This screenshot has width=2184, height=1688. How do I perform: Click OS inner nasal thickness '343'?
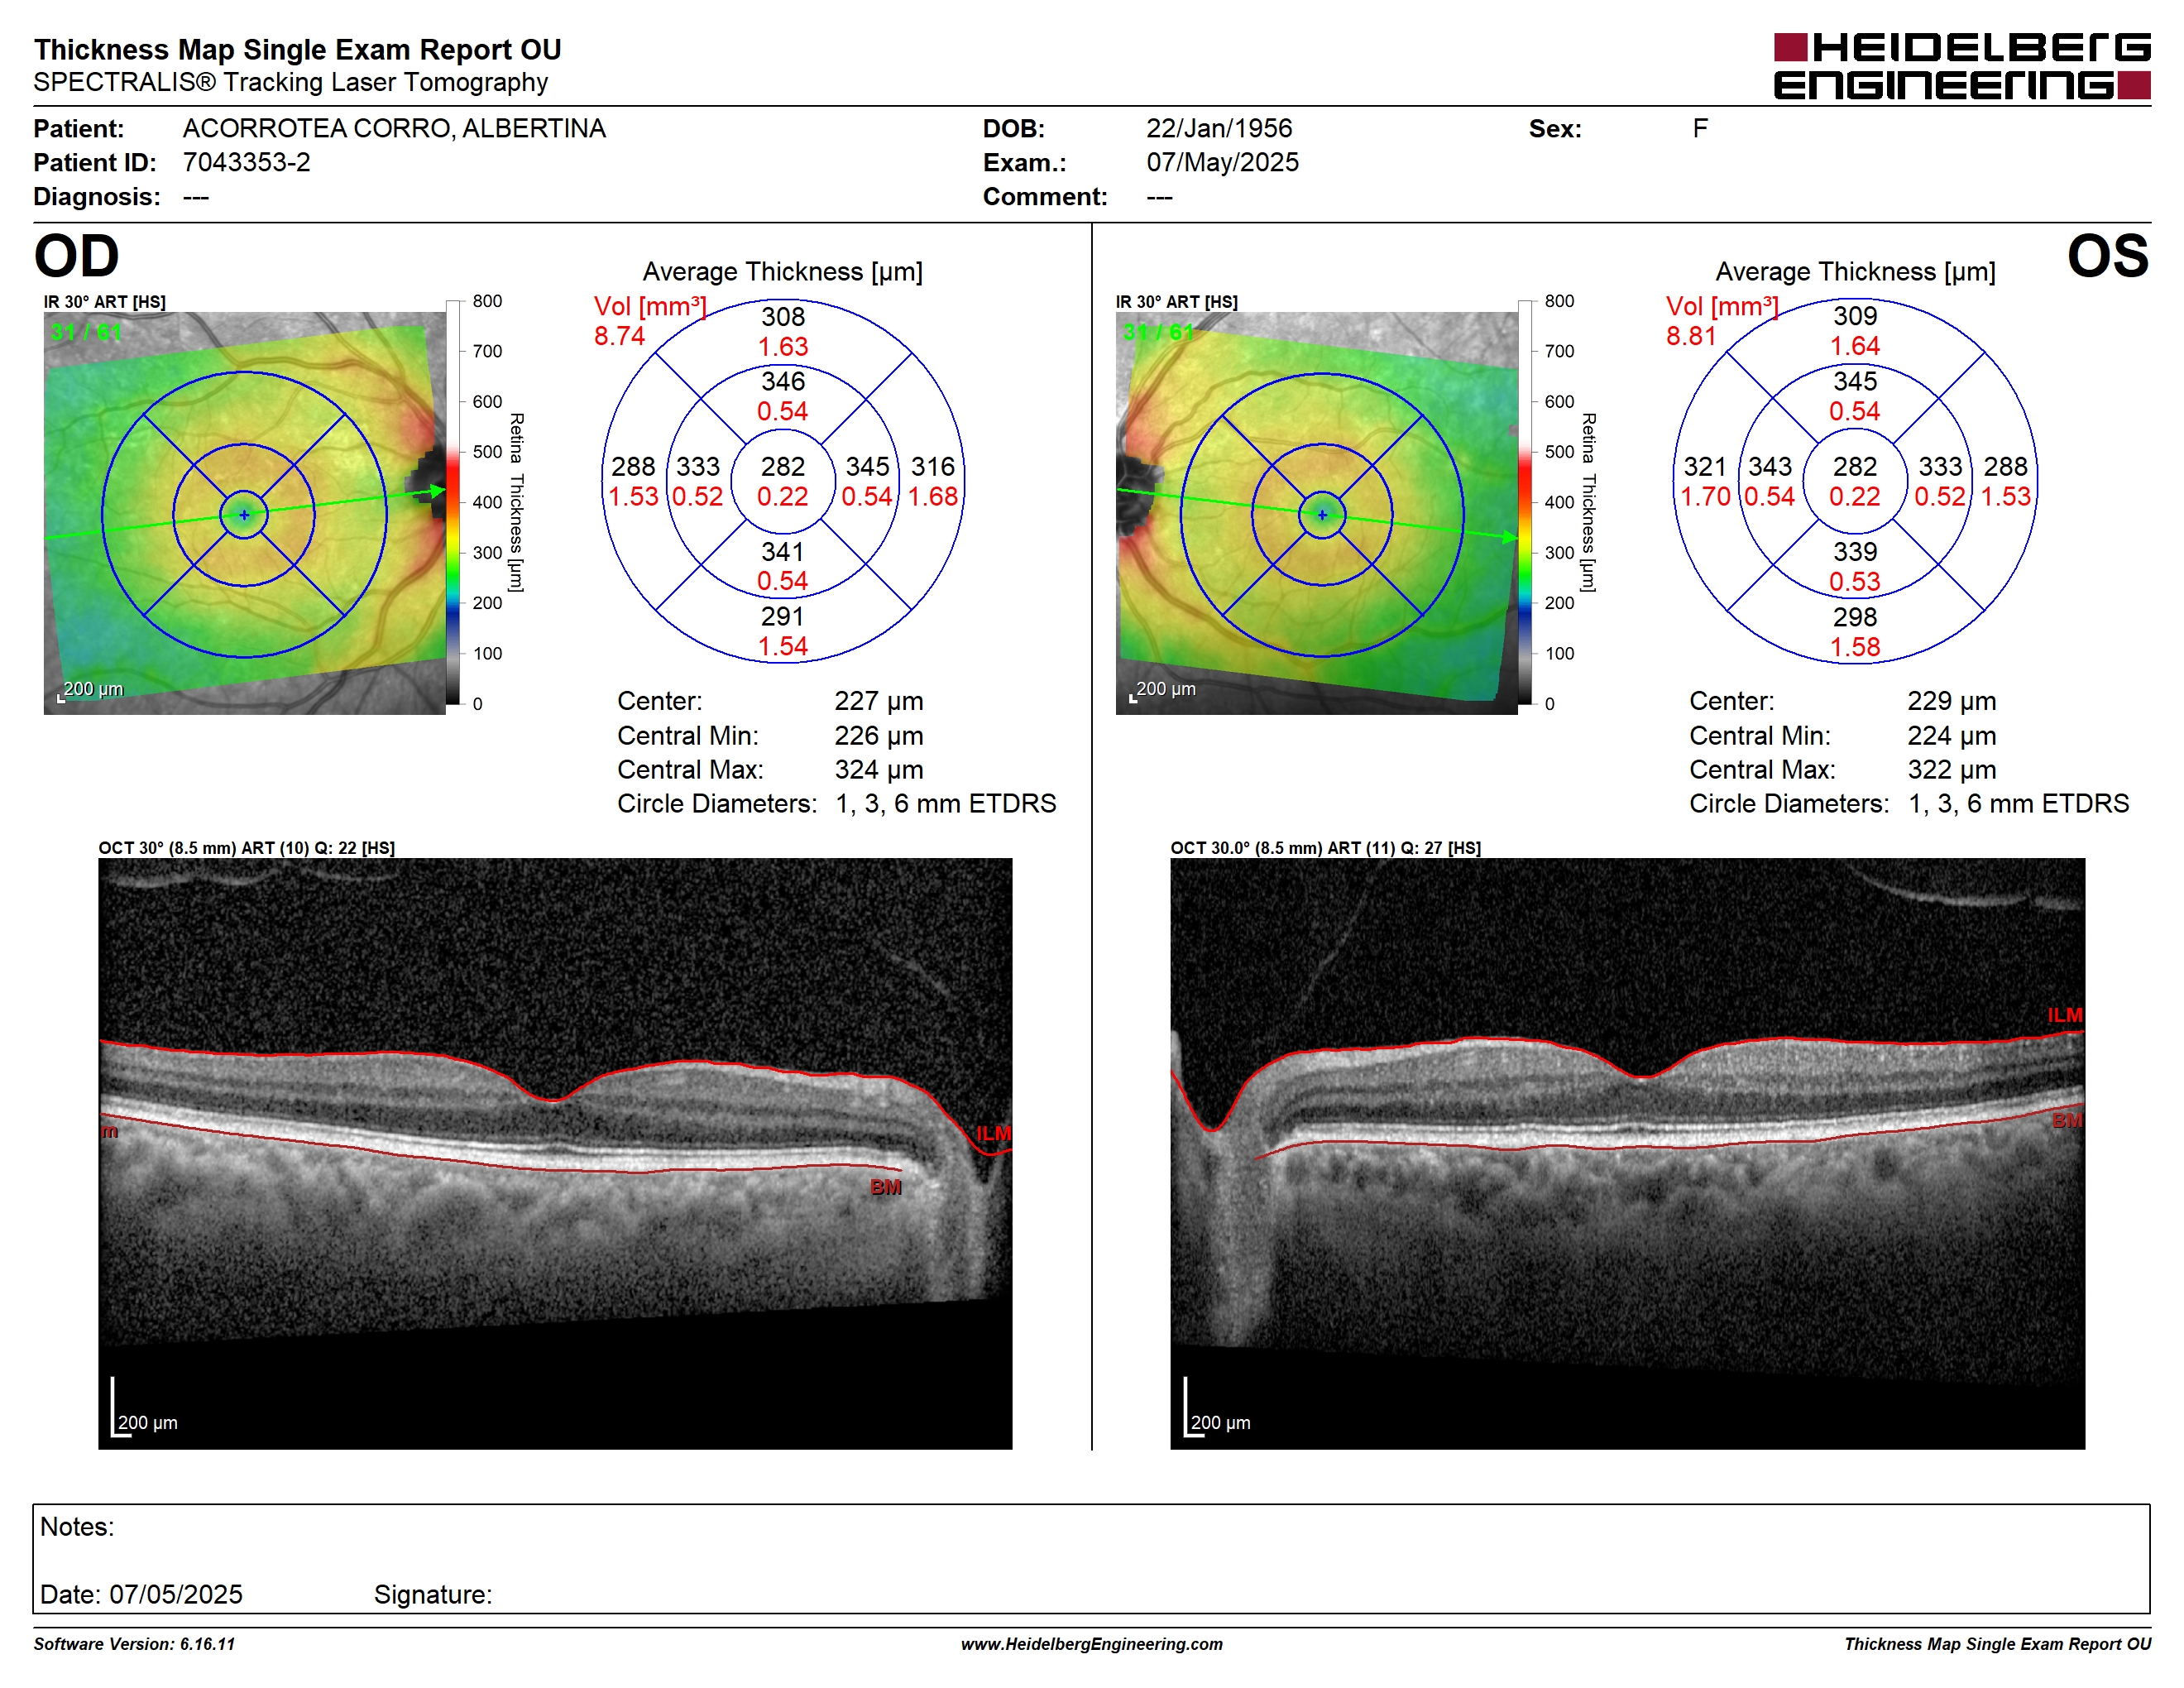(x=1770, y=467)
